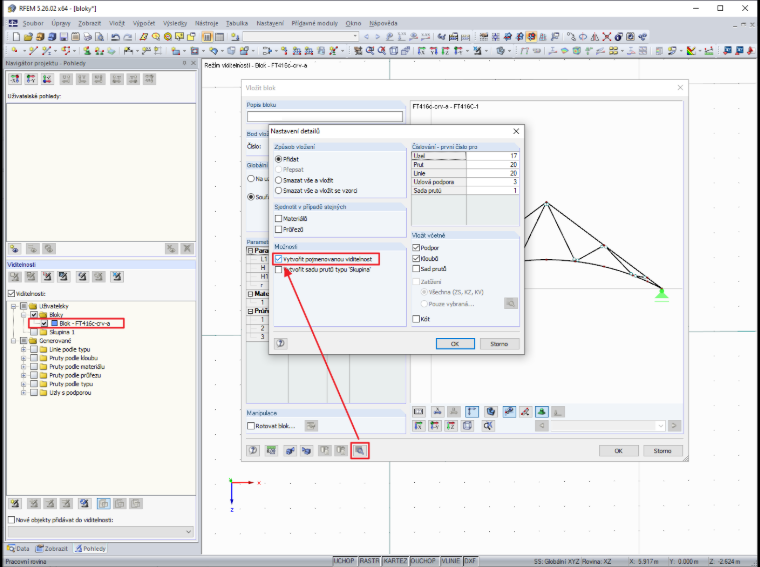
Task: Click OK in Nastavení detailů dialog
Action: tap(455, 344)
